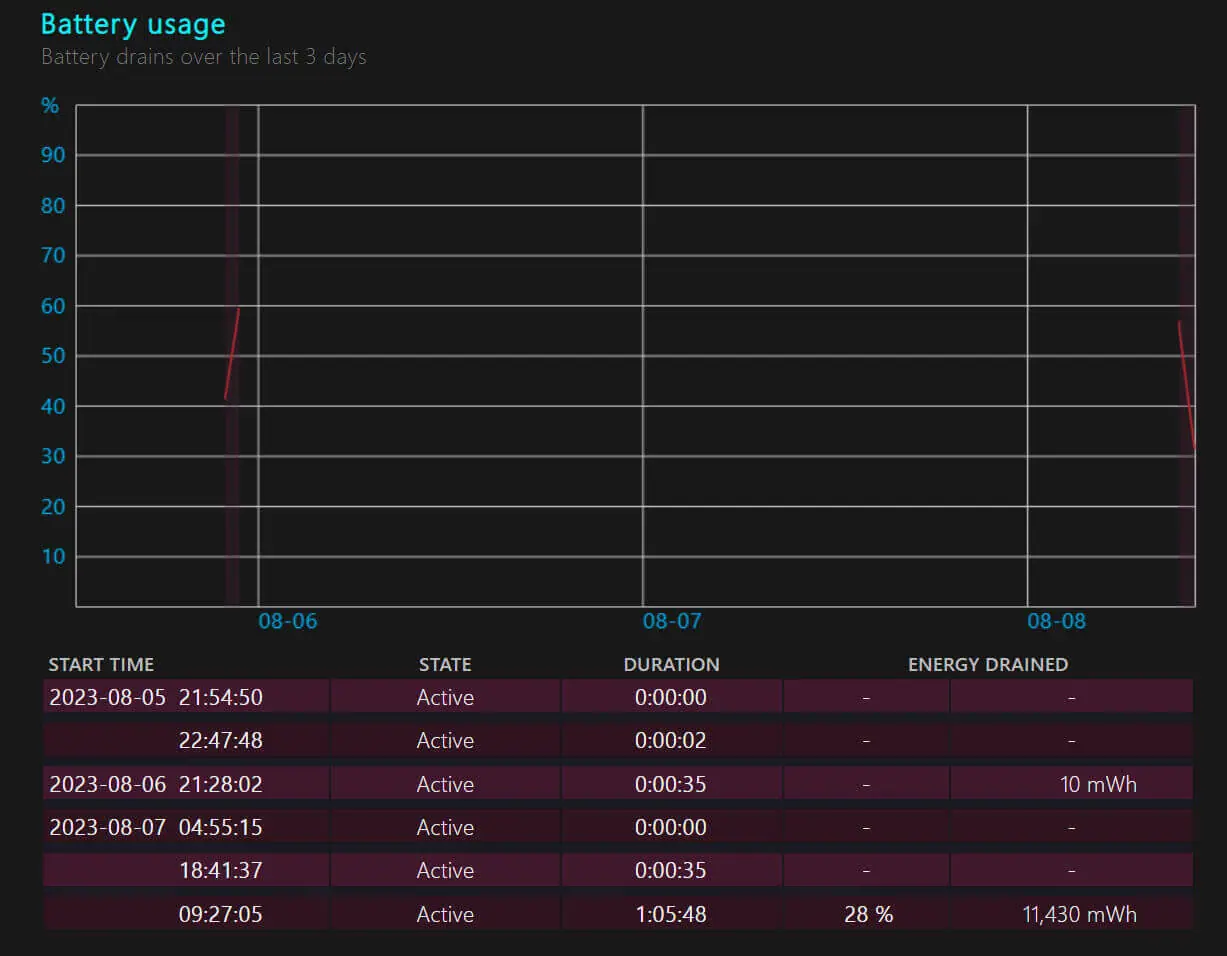Click the 11,430 mWh energy cell

coord(1080,914)
